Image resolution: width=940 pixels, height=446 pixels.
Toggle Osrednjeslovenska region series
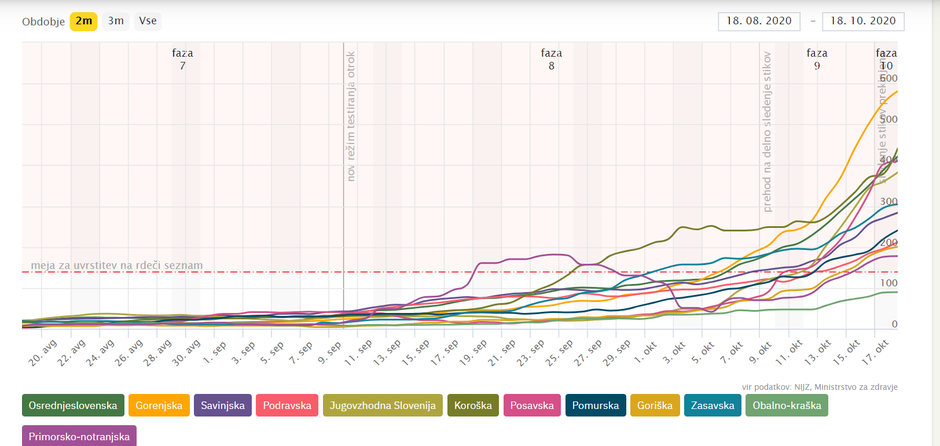click(73, 405)
